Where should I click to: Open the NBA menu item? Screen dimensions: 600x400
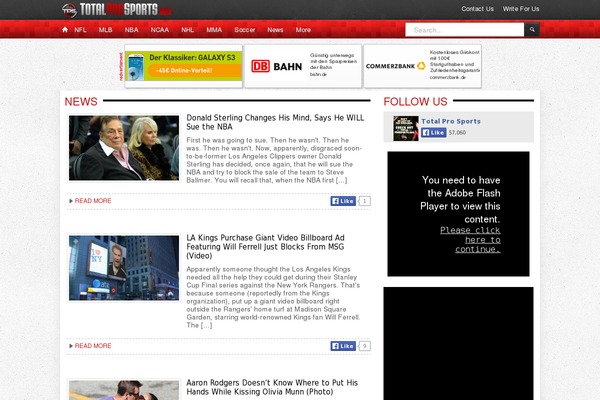click(131, 30)
